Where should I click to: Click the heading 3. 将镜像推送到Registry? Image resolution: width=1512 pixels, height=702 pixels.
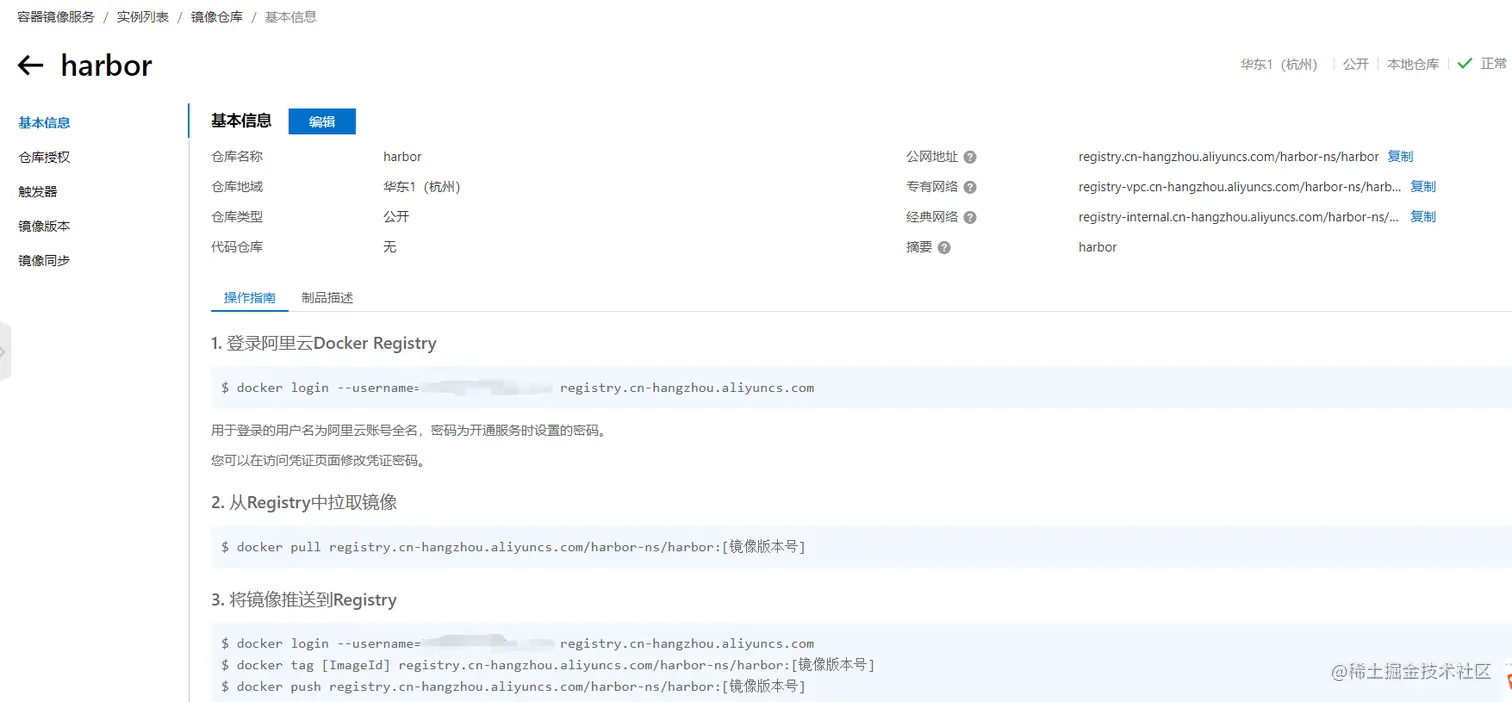pyautogui.click(x=304, y=600)
